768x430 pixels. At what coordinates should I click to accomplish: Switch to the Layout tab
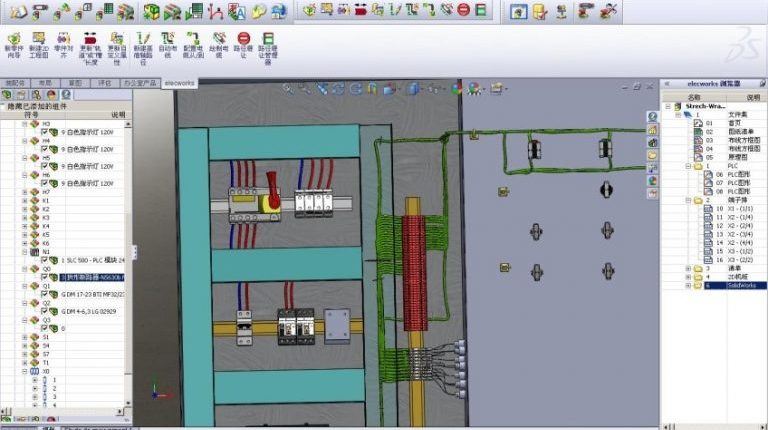tap(45, 83)
